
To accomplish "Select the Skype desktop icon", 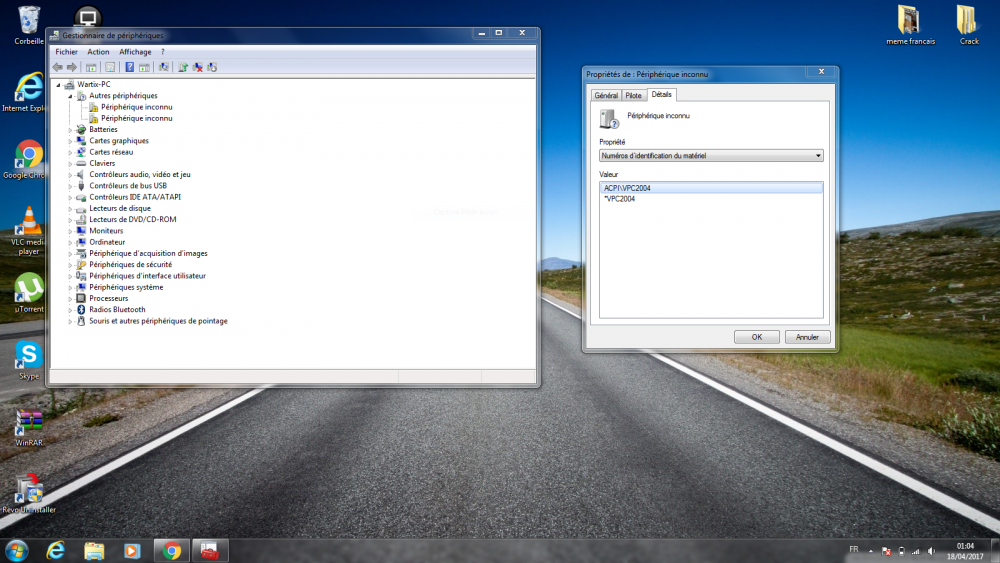I will 29,360.
